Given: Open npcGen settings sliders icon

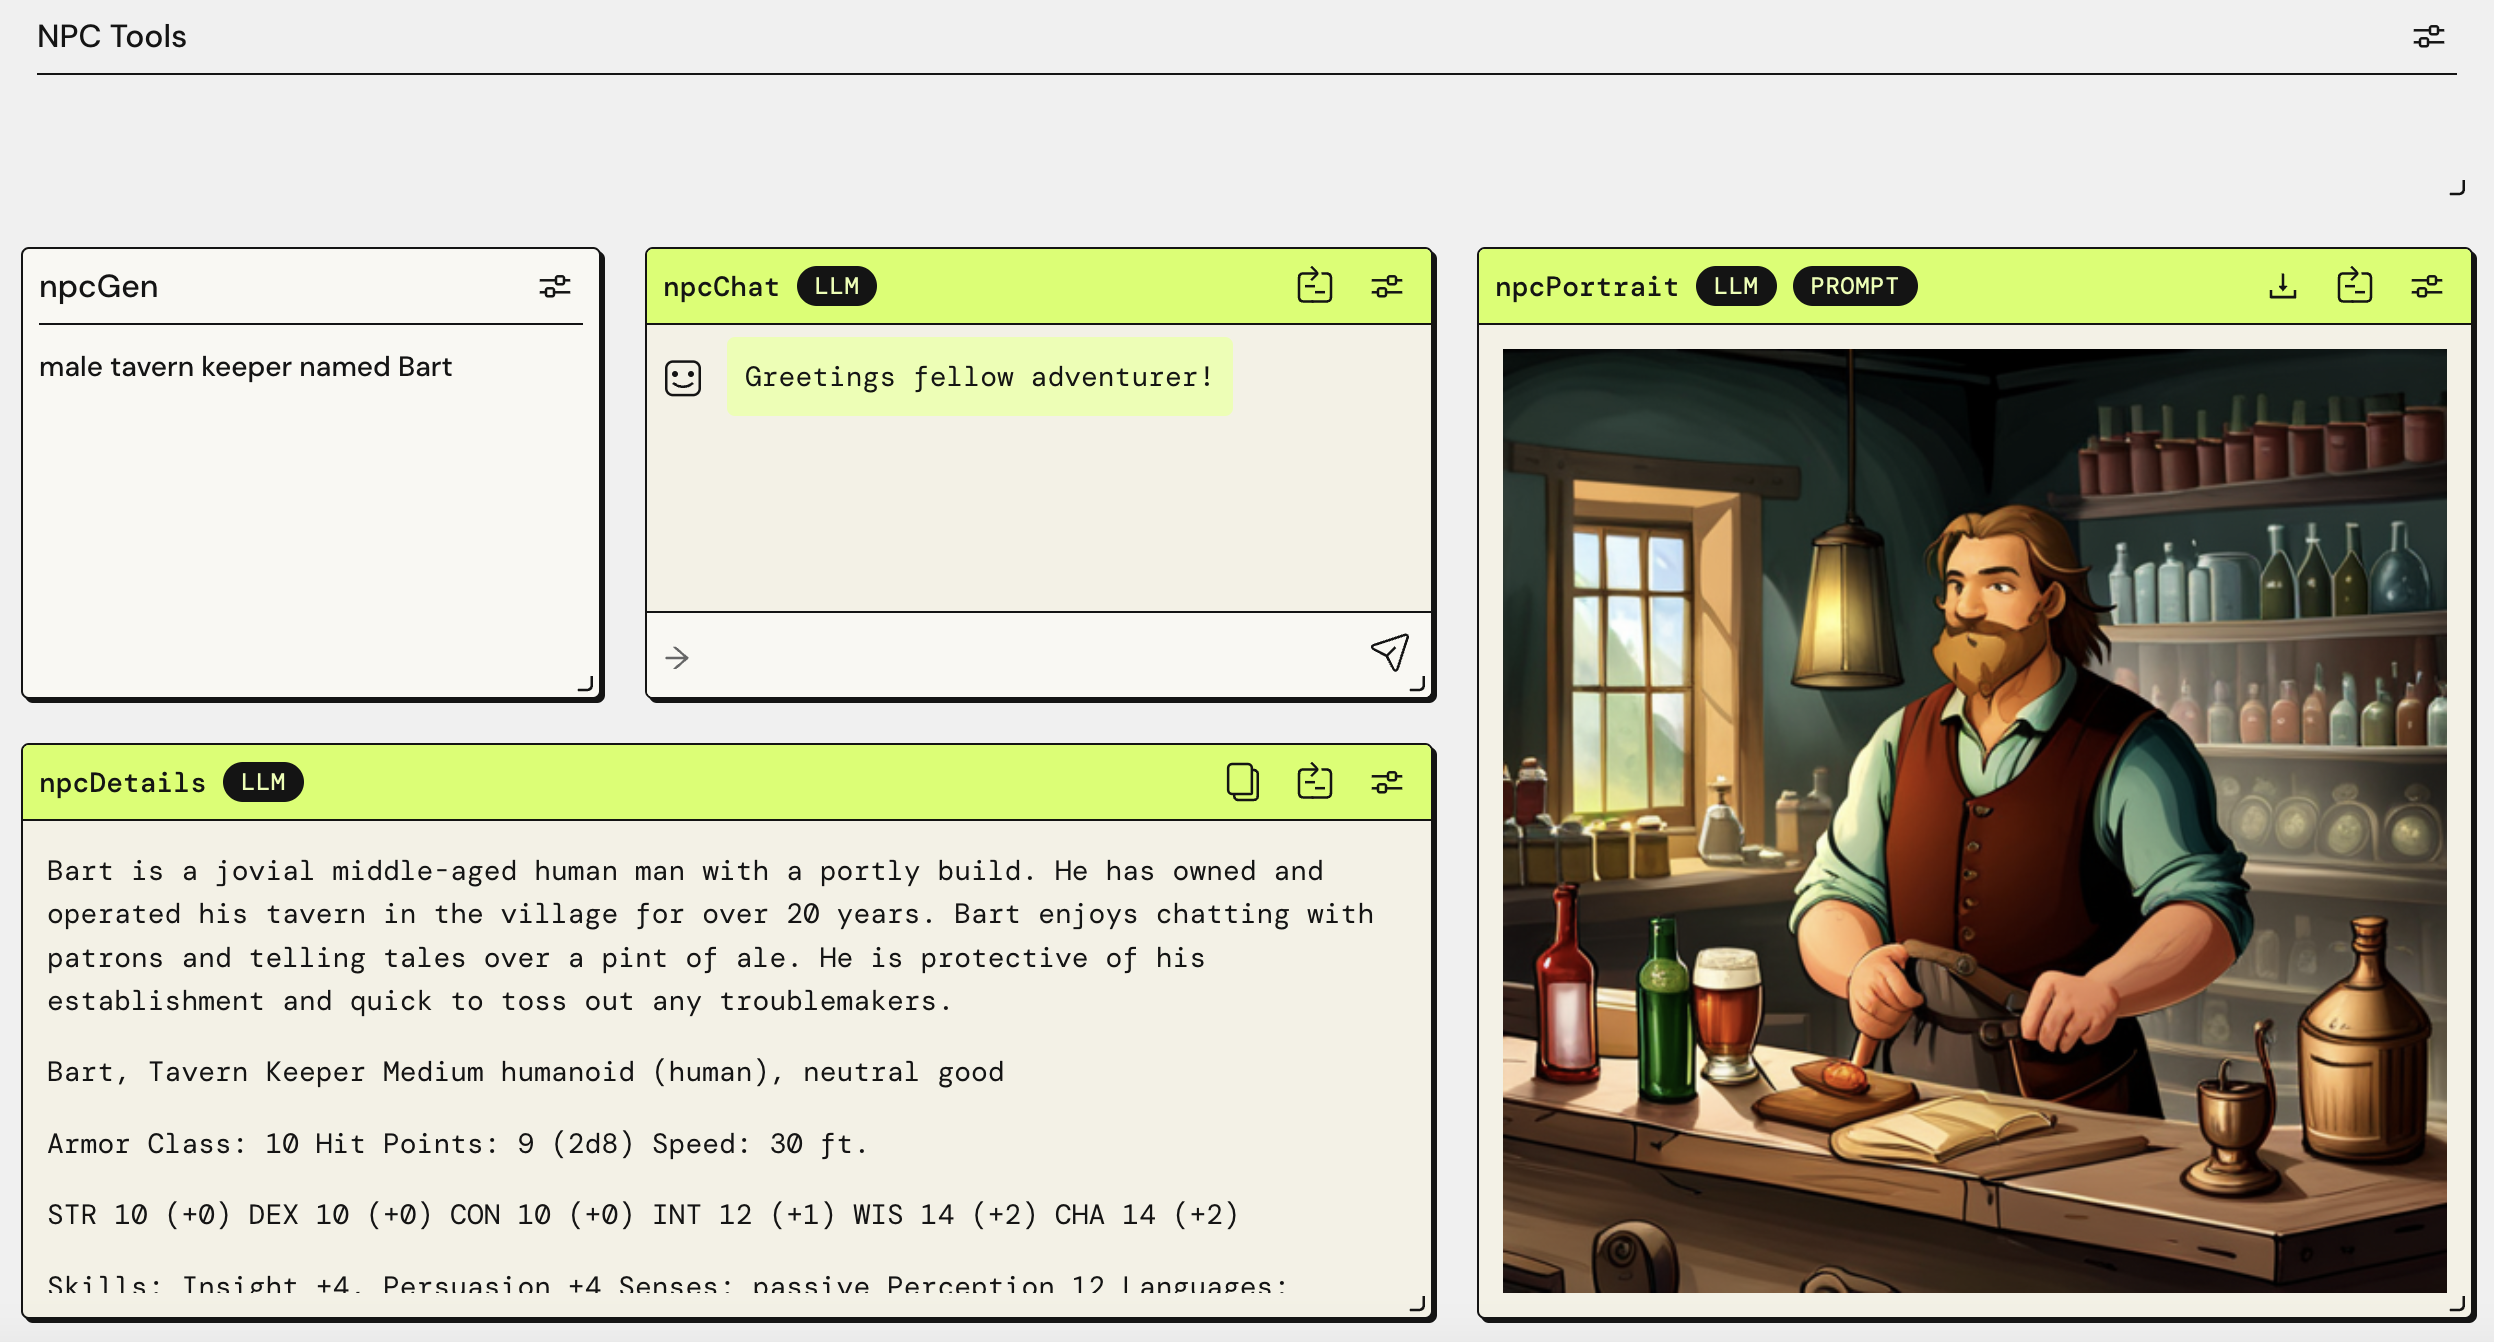Looking at the screenshot, I should point(555,287).
